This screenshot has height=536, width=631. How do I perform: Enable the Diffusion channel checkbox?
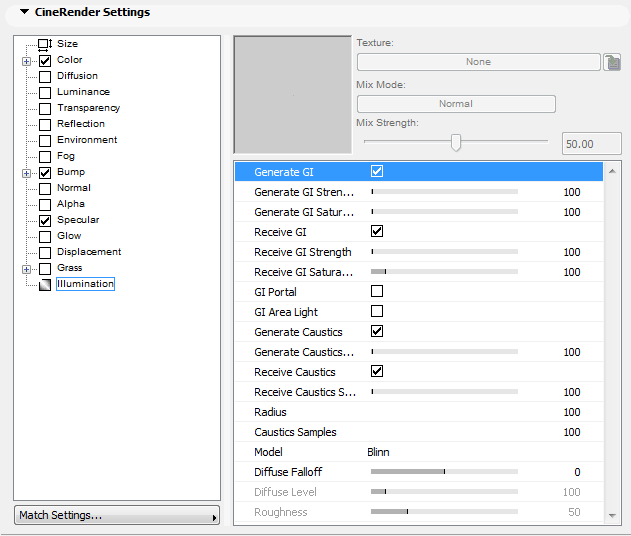click(44, 76)
